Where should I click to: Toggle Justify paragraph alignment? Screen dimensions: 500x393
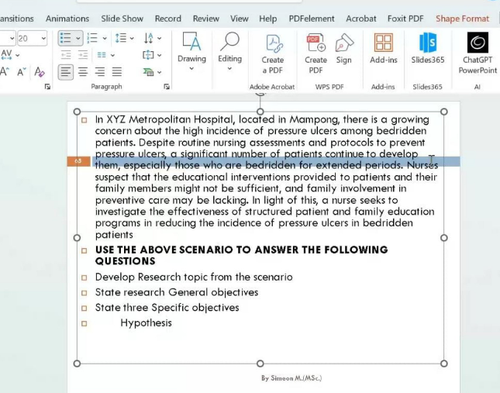click(117, 72)
